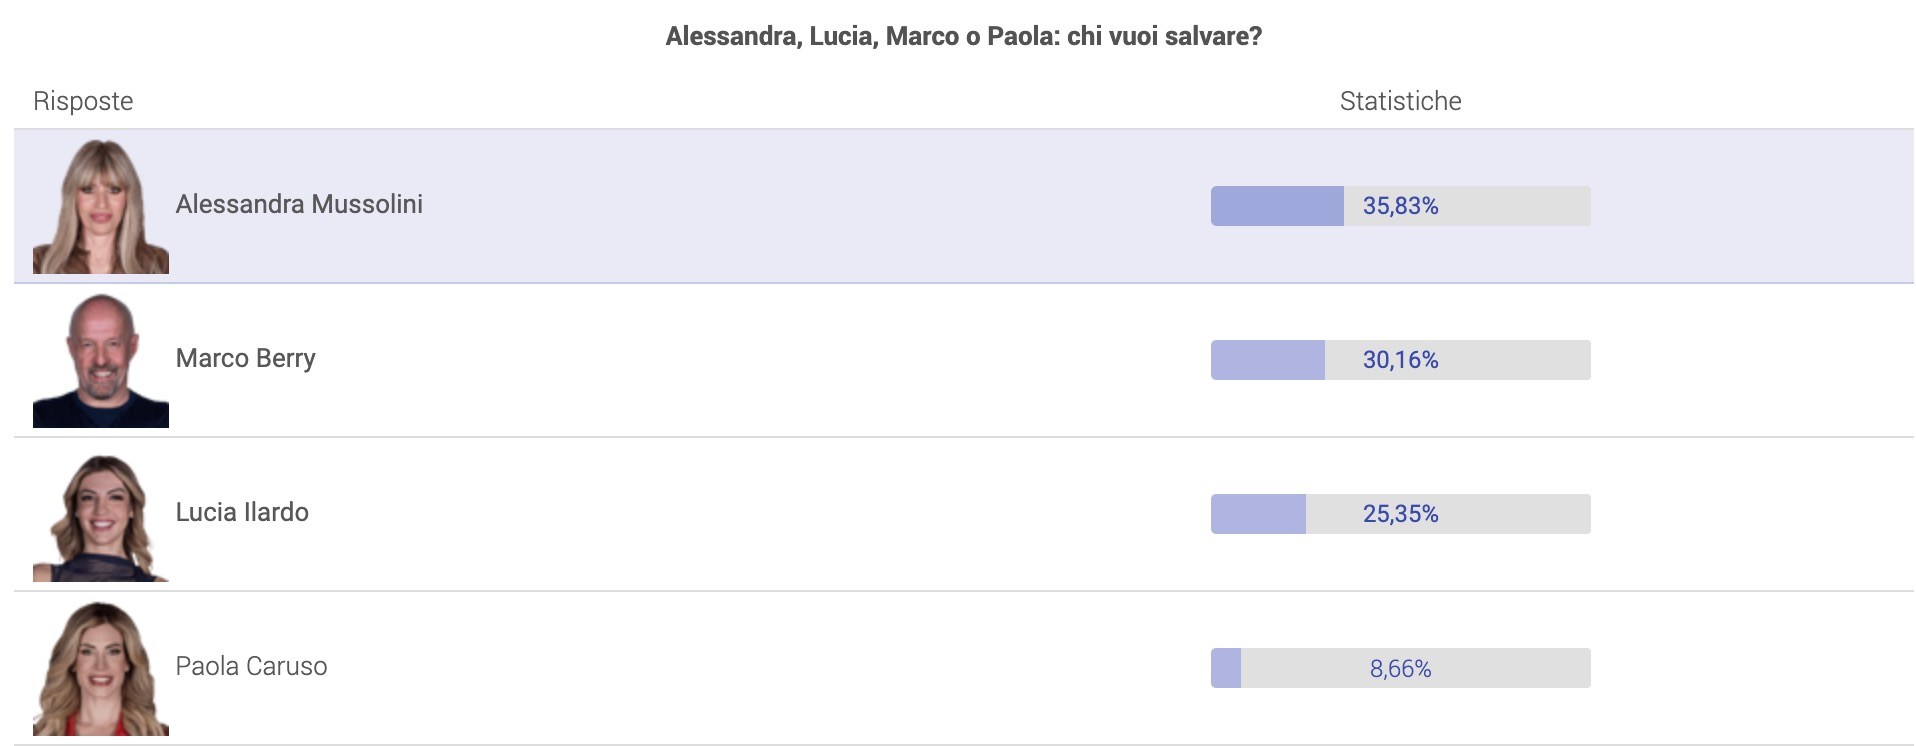Screen dimensions: 1916x746
Task: Select the Paola Caruso name label
Action: click(251, 666)
